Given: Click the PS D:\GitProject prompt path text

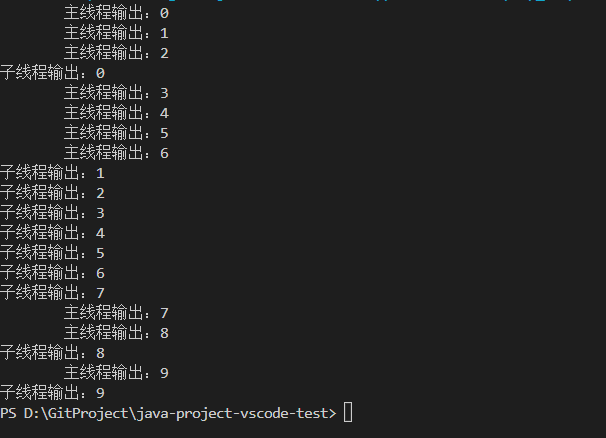Looking at the screenshot, I should (168, 413).
